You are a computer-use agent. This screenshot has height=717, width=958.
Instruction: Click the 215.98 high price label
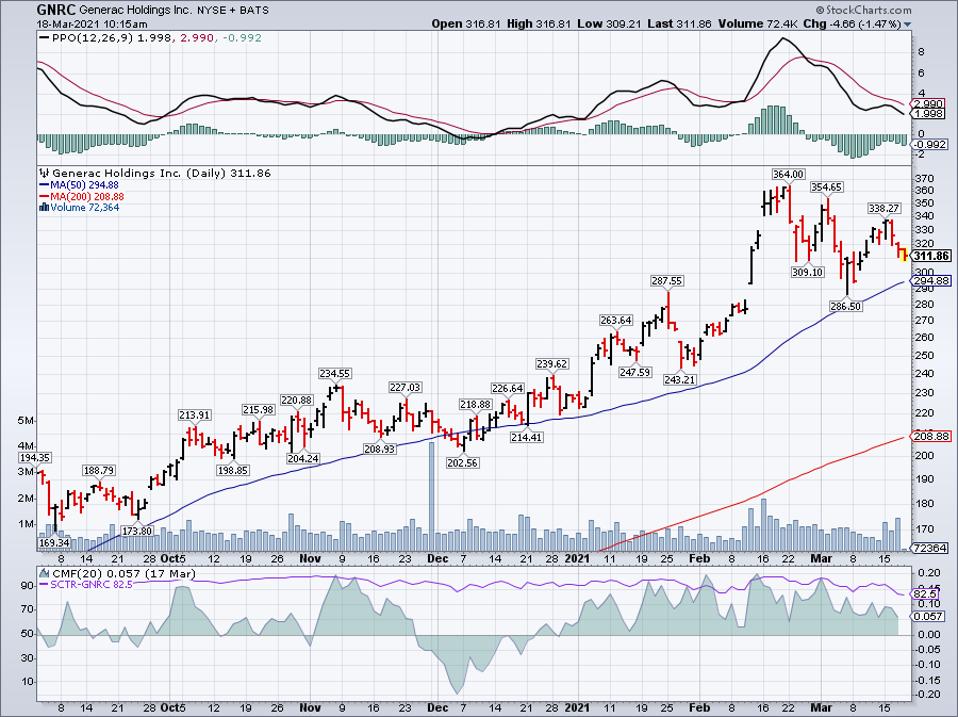258,410
